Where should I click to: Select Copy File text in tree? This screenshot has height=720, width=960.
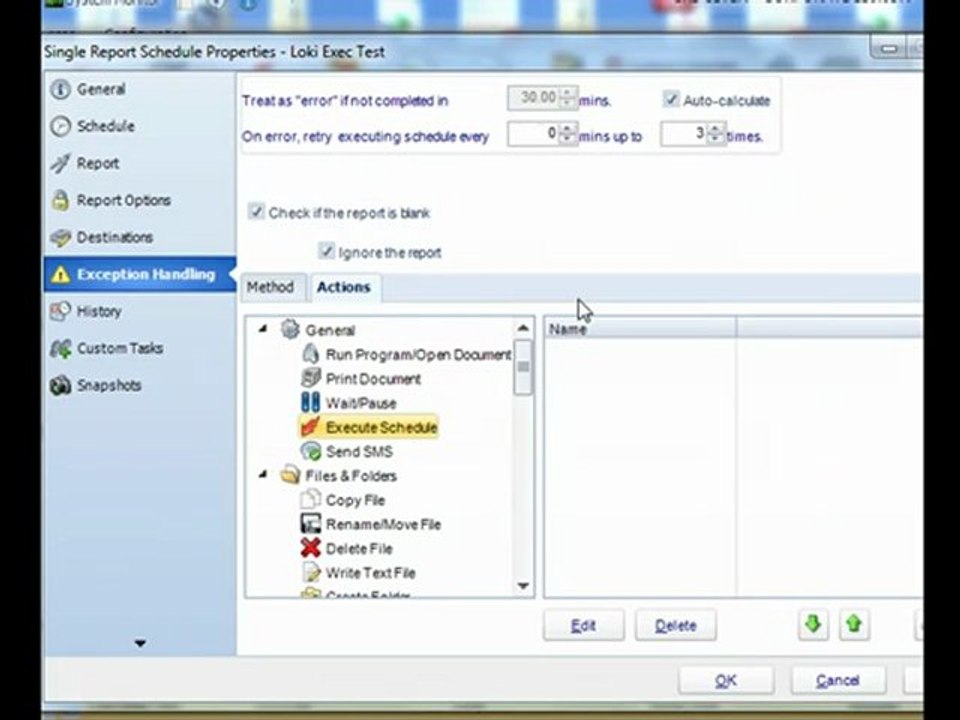tap(356, 500)
